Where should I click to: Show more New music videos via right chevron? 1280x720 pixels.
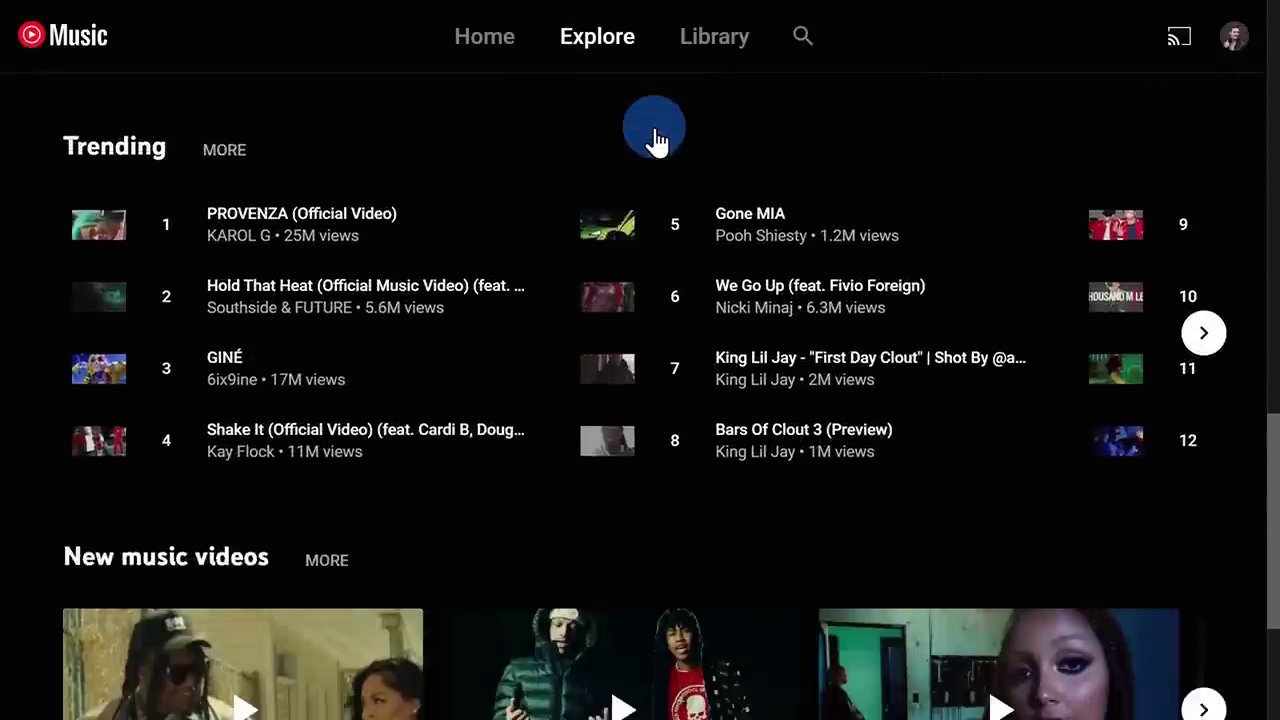(x=1203, y=708)
